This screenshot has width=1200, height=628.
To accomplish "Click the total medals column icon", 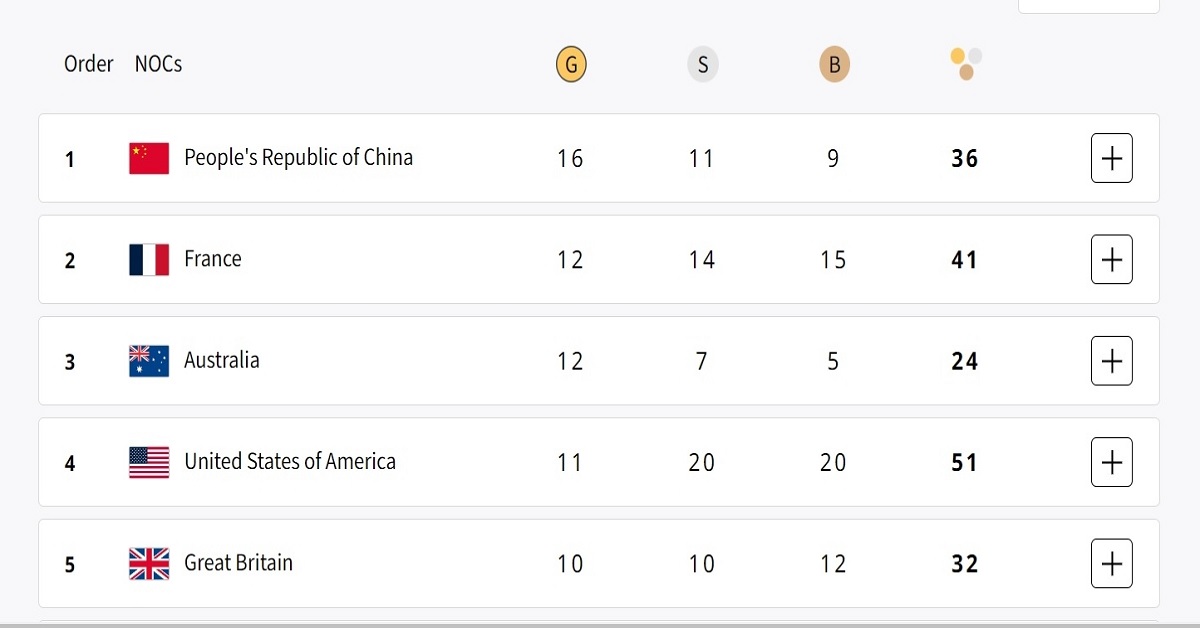I will 965,64.
